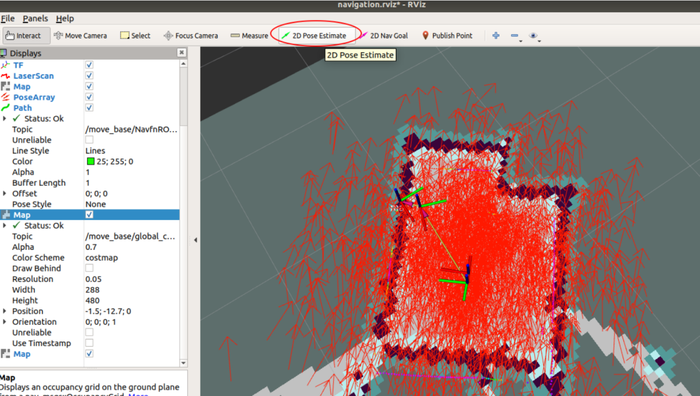Activate 2D Pose Estimate tool
The width and height of the screenshot is (700, 396).
[x=314, y=36]
